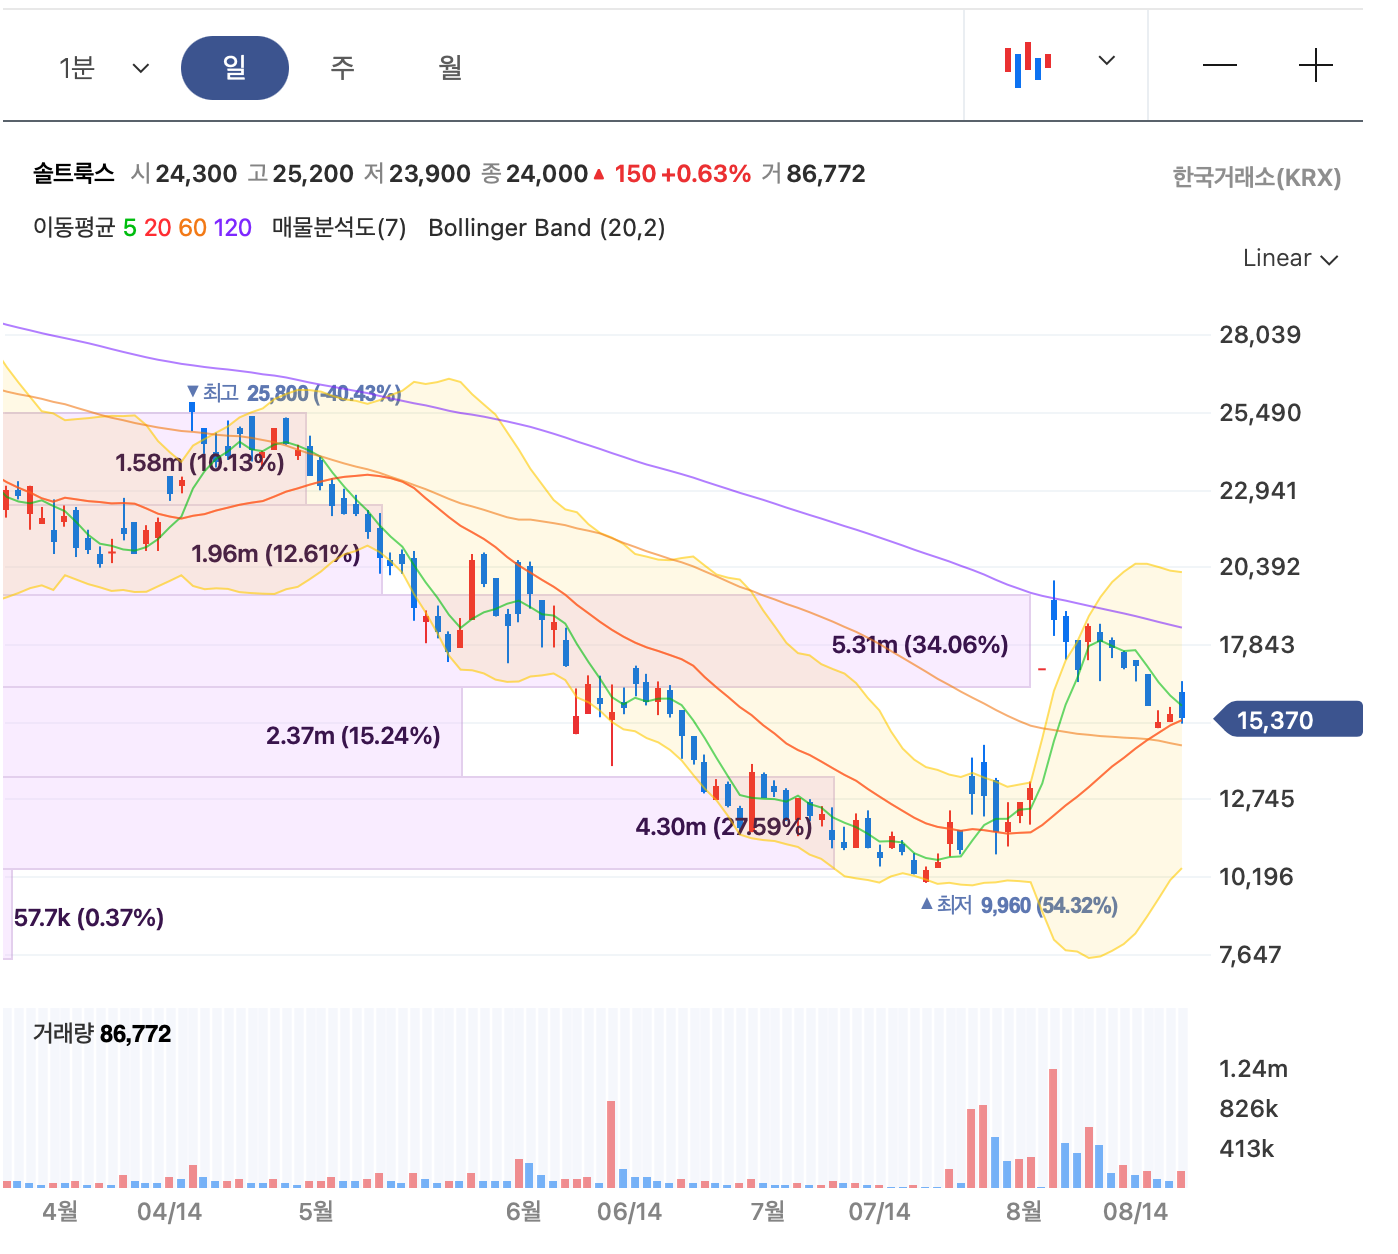
Task: Open the Linear scale dropdown
Action: tap(1290, 258)
